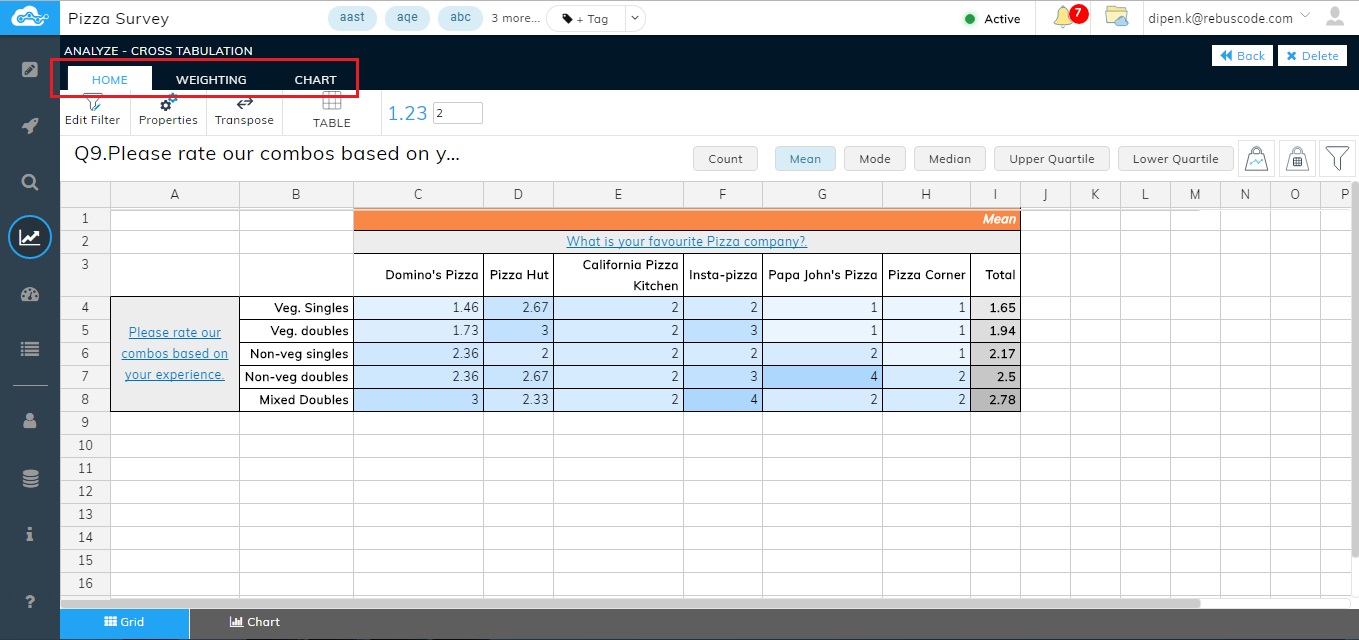Viewport: 1359px width, 640px height.
Task: Toggle Upper Quartile statistic
Action: point(1051,158)
